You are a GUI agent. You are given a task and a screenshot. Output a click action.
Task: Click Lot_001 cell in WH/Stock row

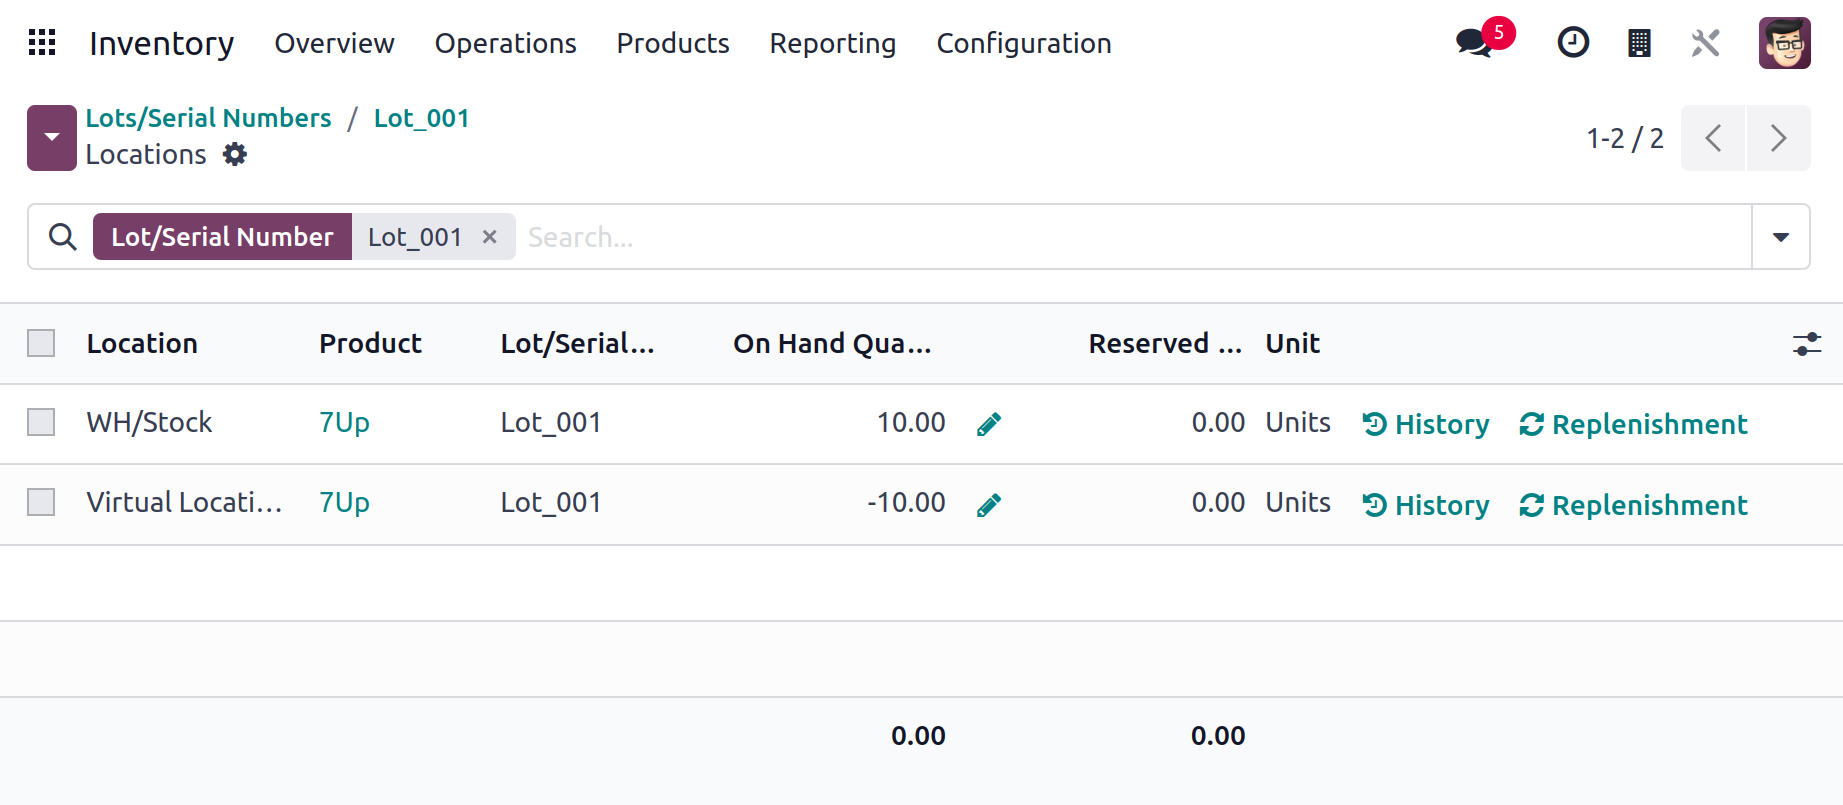[551, 422]
